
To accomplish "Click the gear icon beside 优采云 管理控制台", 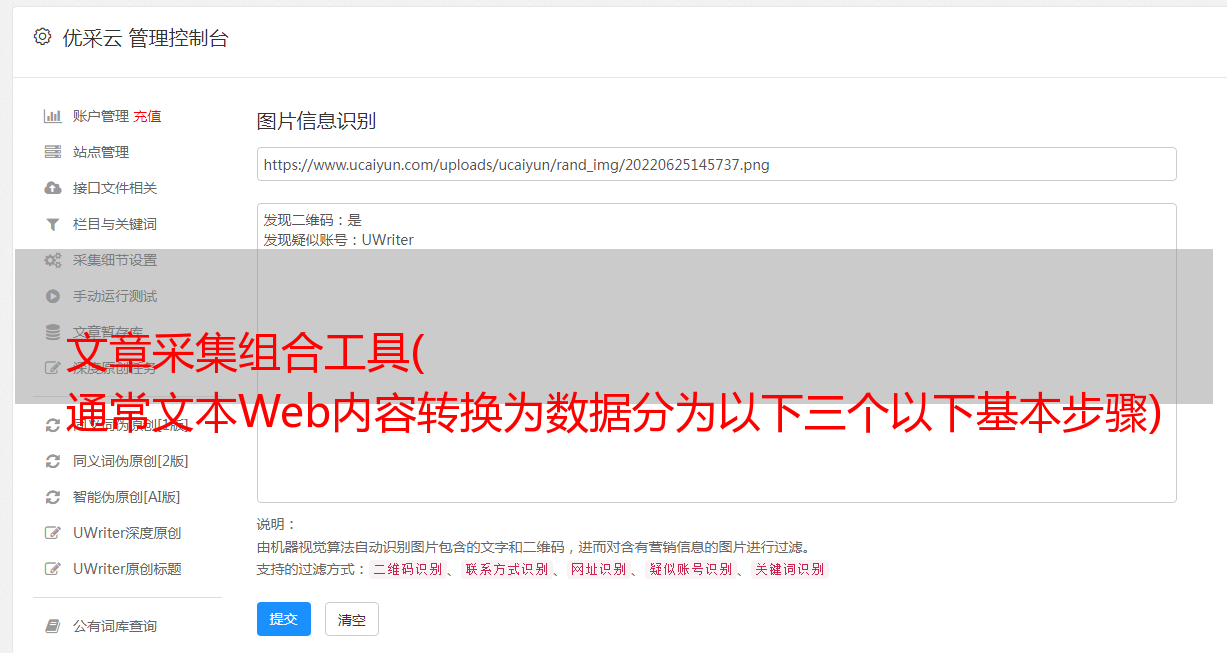I will pyautogui.click(x=42, y=37).
